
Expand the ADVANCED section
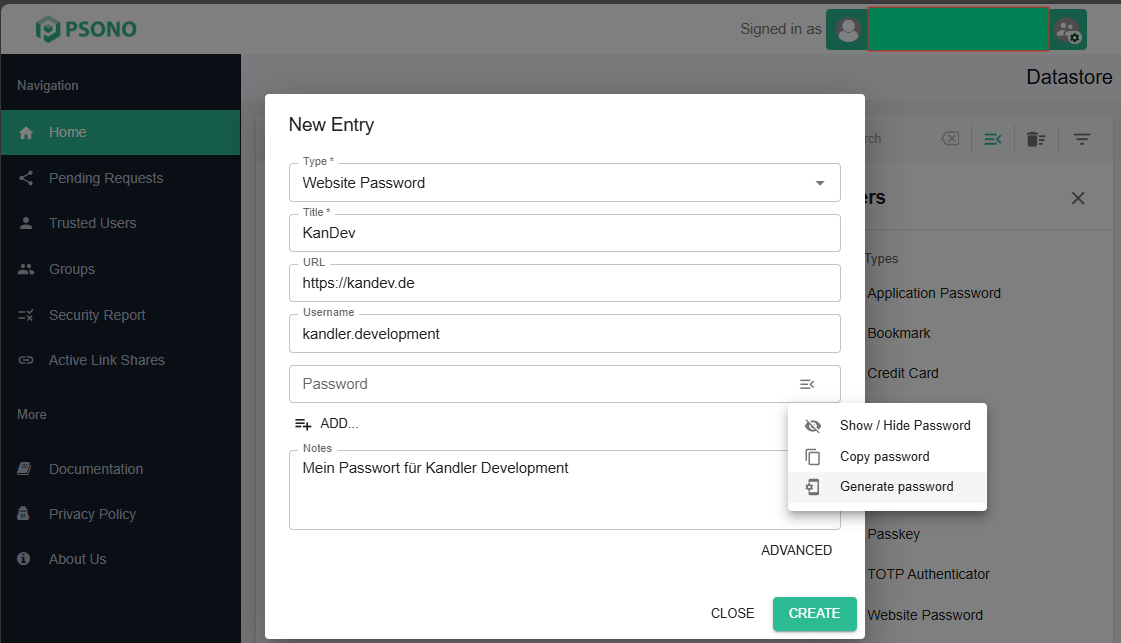[x=796, y=550]
